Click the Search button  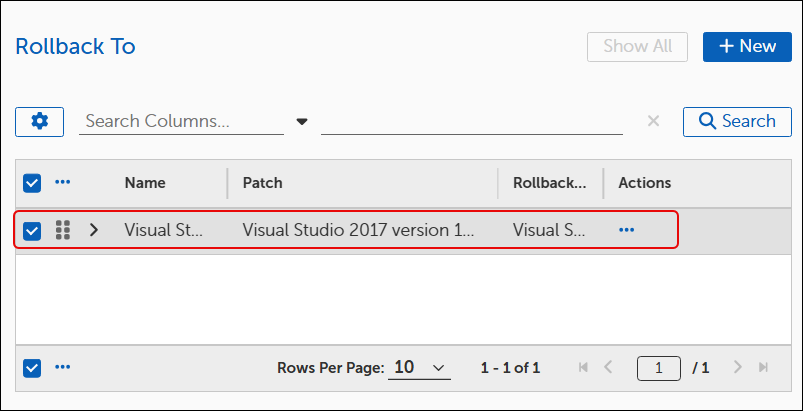click(737, 122)
